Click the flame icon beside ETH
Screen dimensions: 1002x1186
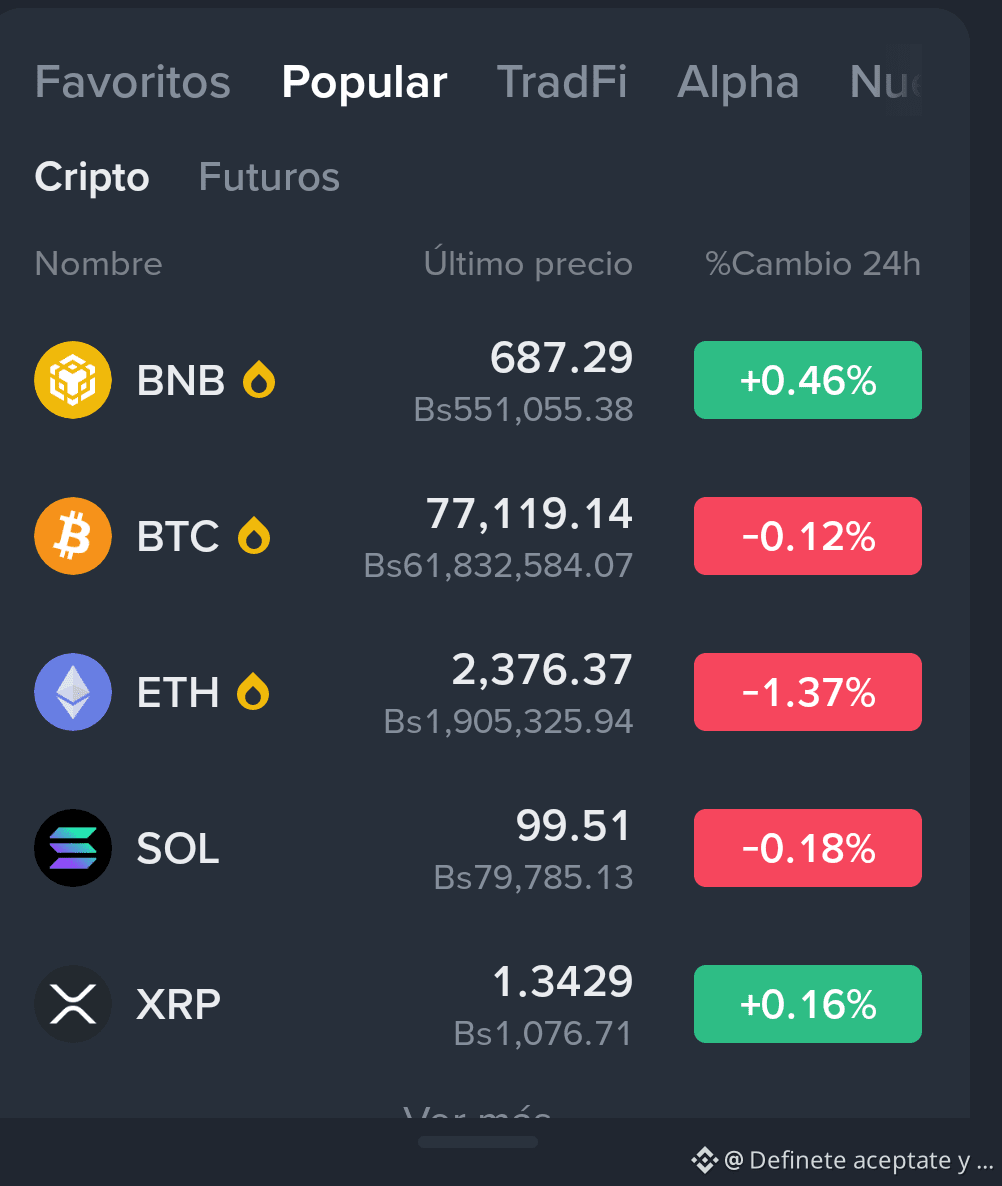(253, 691)
